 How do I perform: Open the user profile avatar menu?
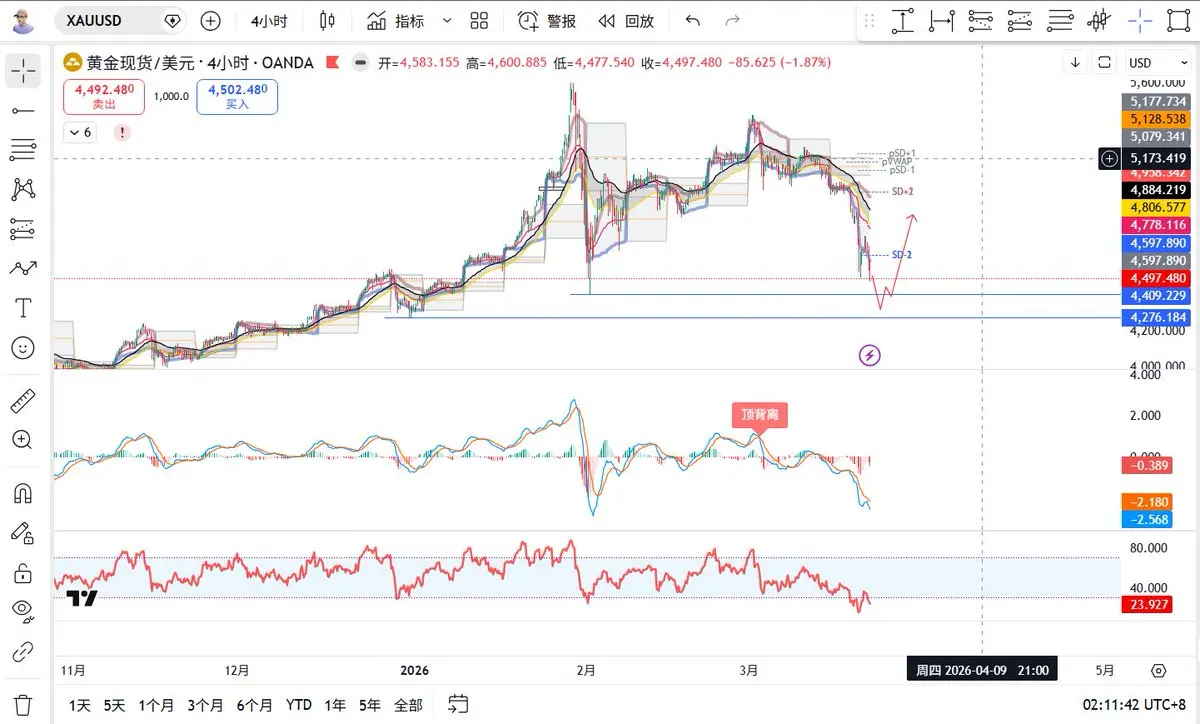point(24,20)
